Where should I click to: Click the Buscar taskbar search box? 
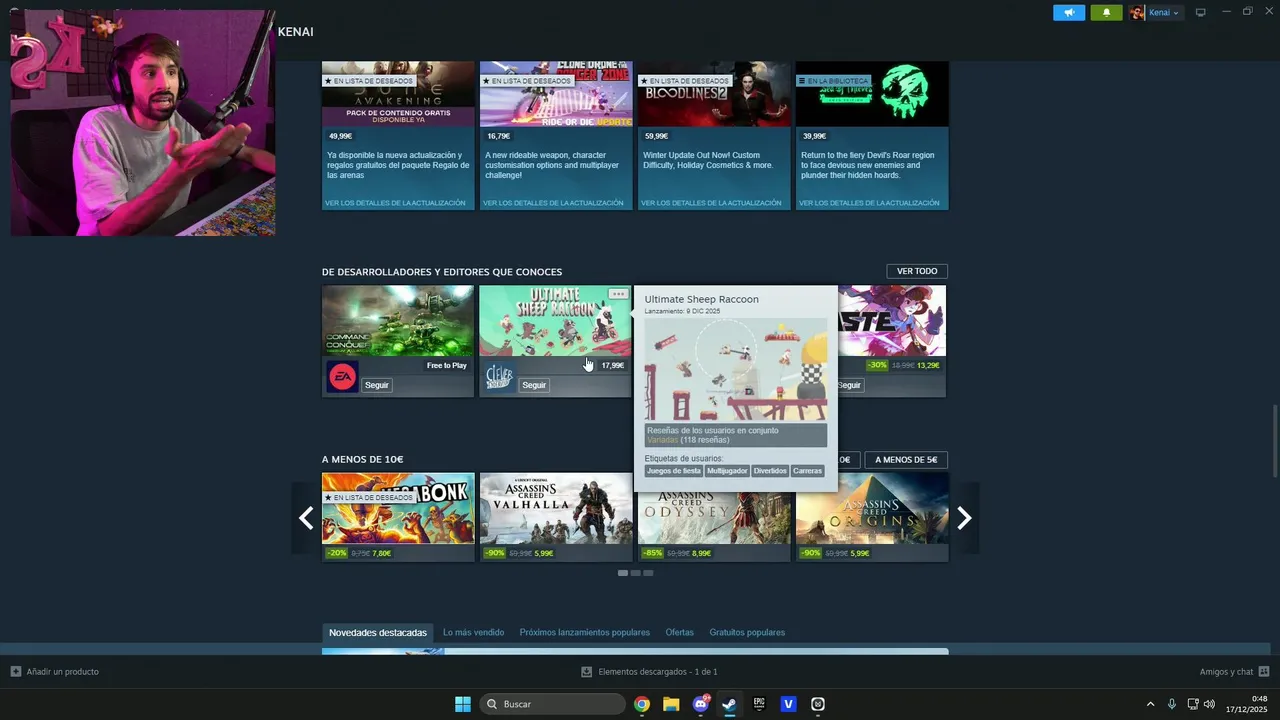[x=553, y=704]
